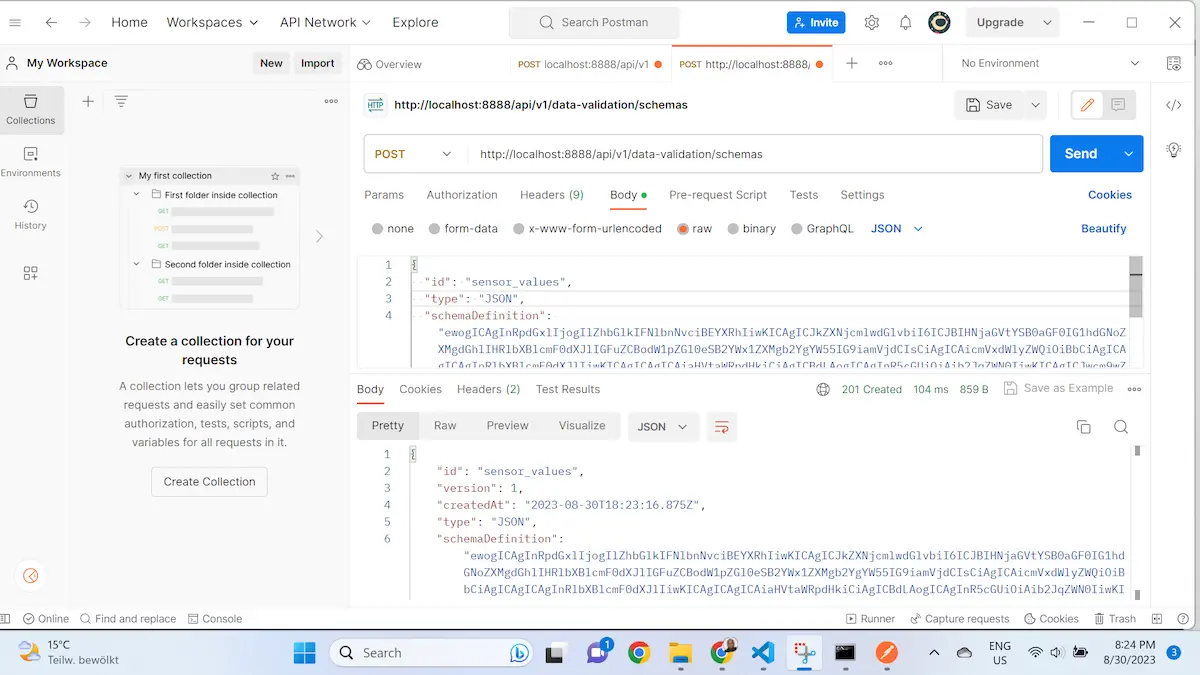Switch to the Authorization tab
The image size is (1200, 675).
coord(462,195)
